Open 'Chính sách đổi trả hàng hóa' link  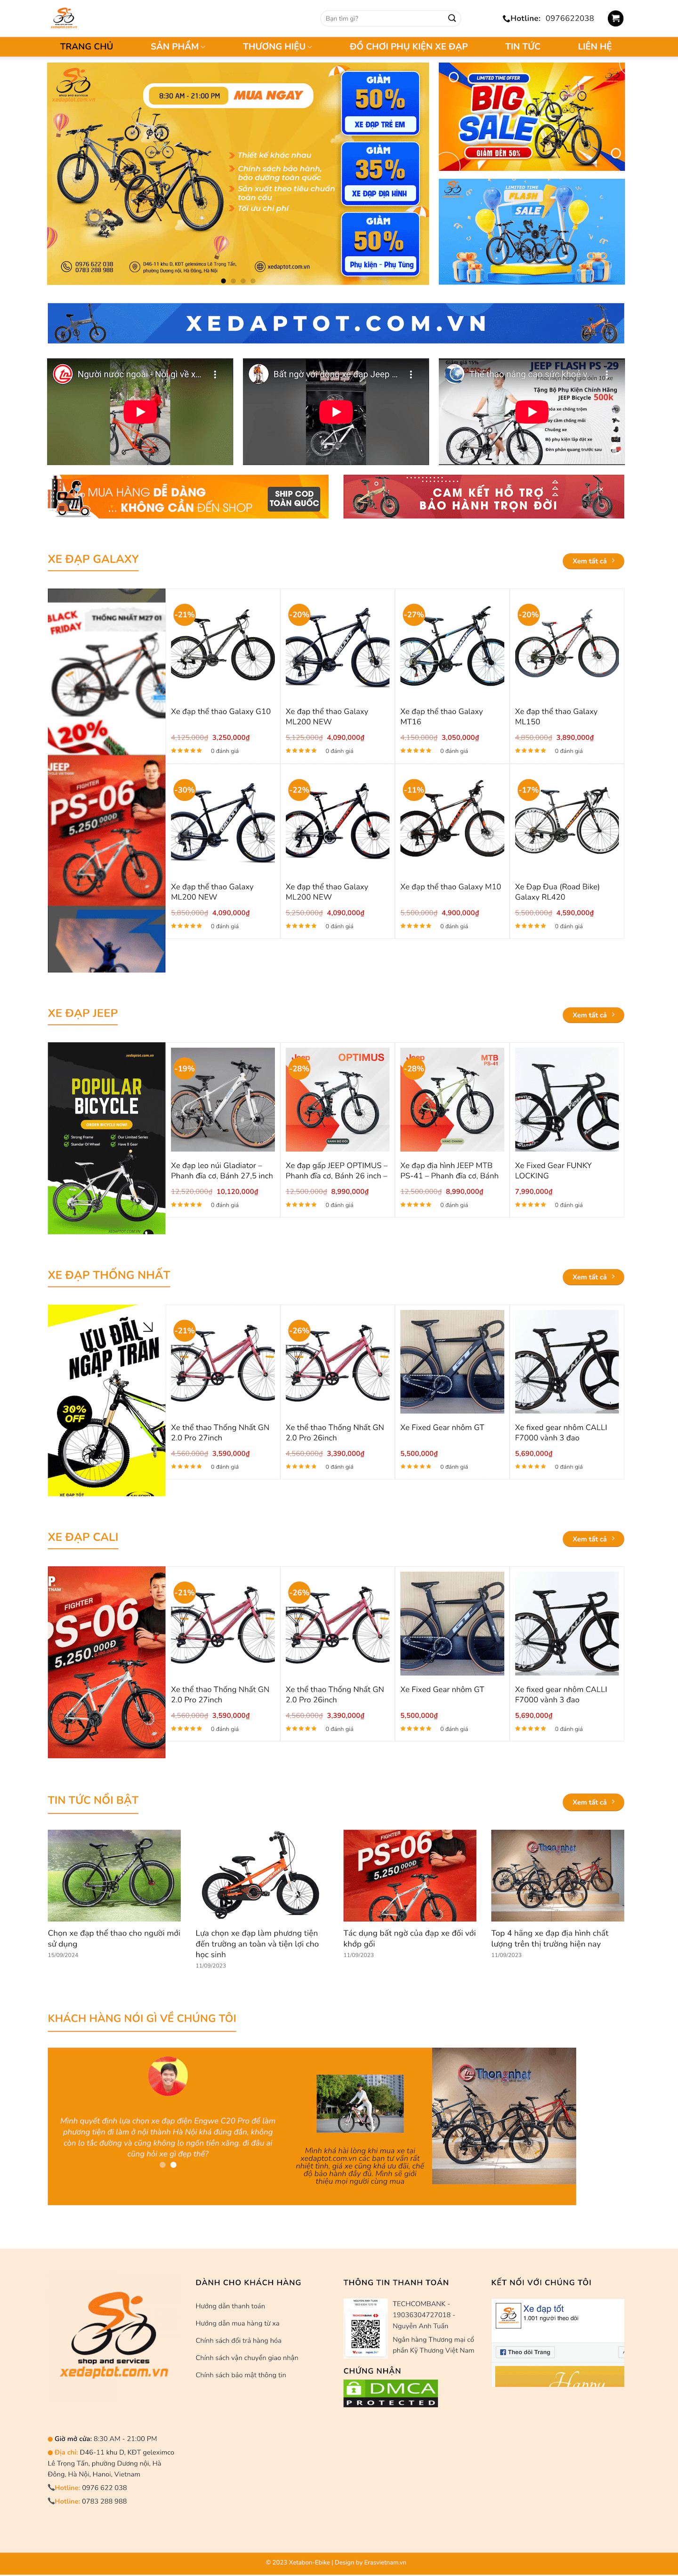click(238, 2340)
